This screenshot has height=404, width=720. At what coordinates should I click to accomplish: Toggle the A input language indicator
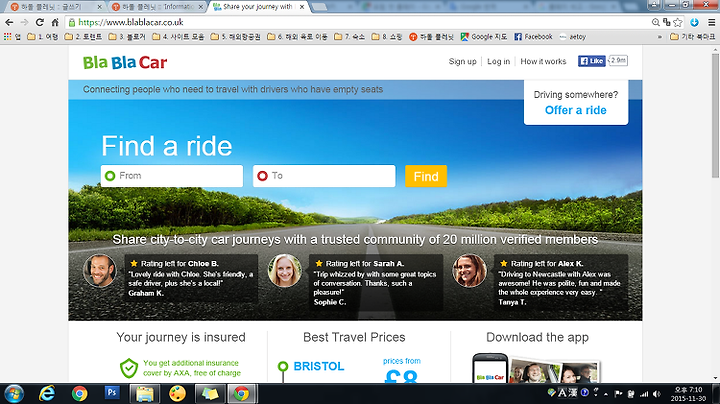coord(562,393)
